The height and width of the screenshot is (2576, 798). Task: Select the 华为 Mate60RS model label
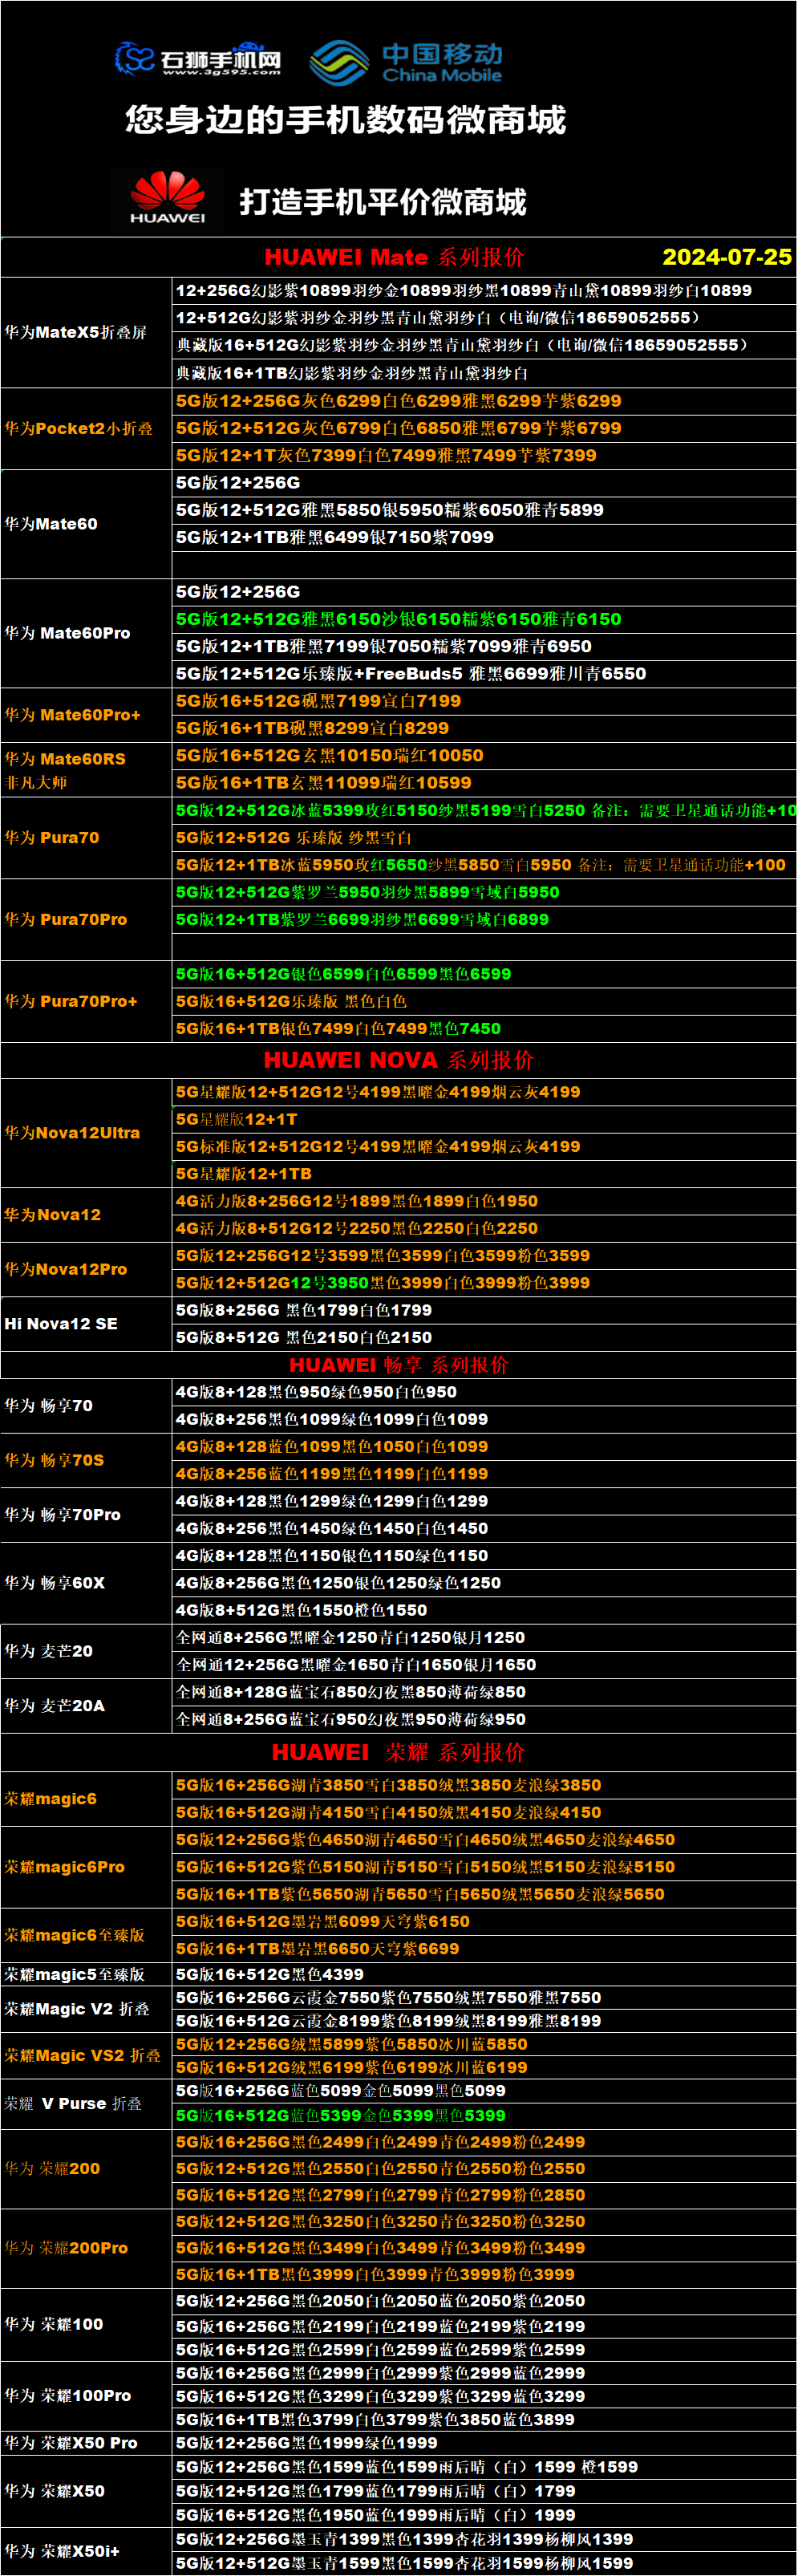[x=65, y=759]
